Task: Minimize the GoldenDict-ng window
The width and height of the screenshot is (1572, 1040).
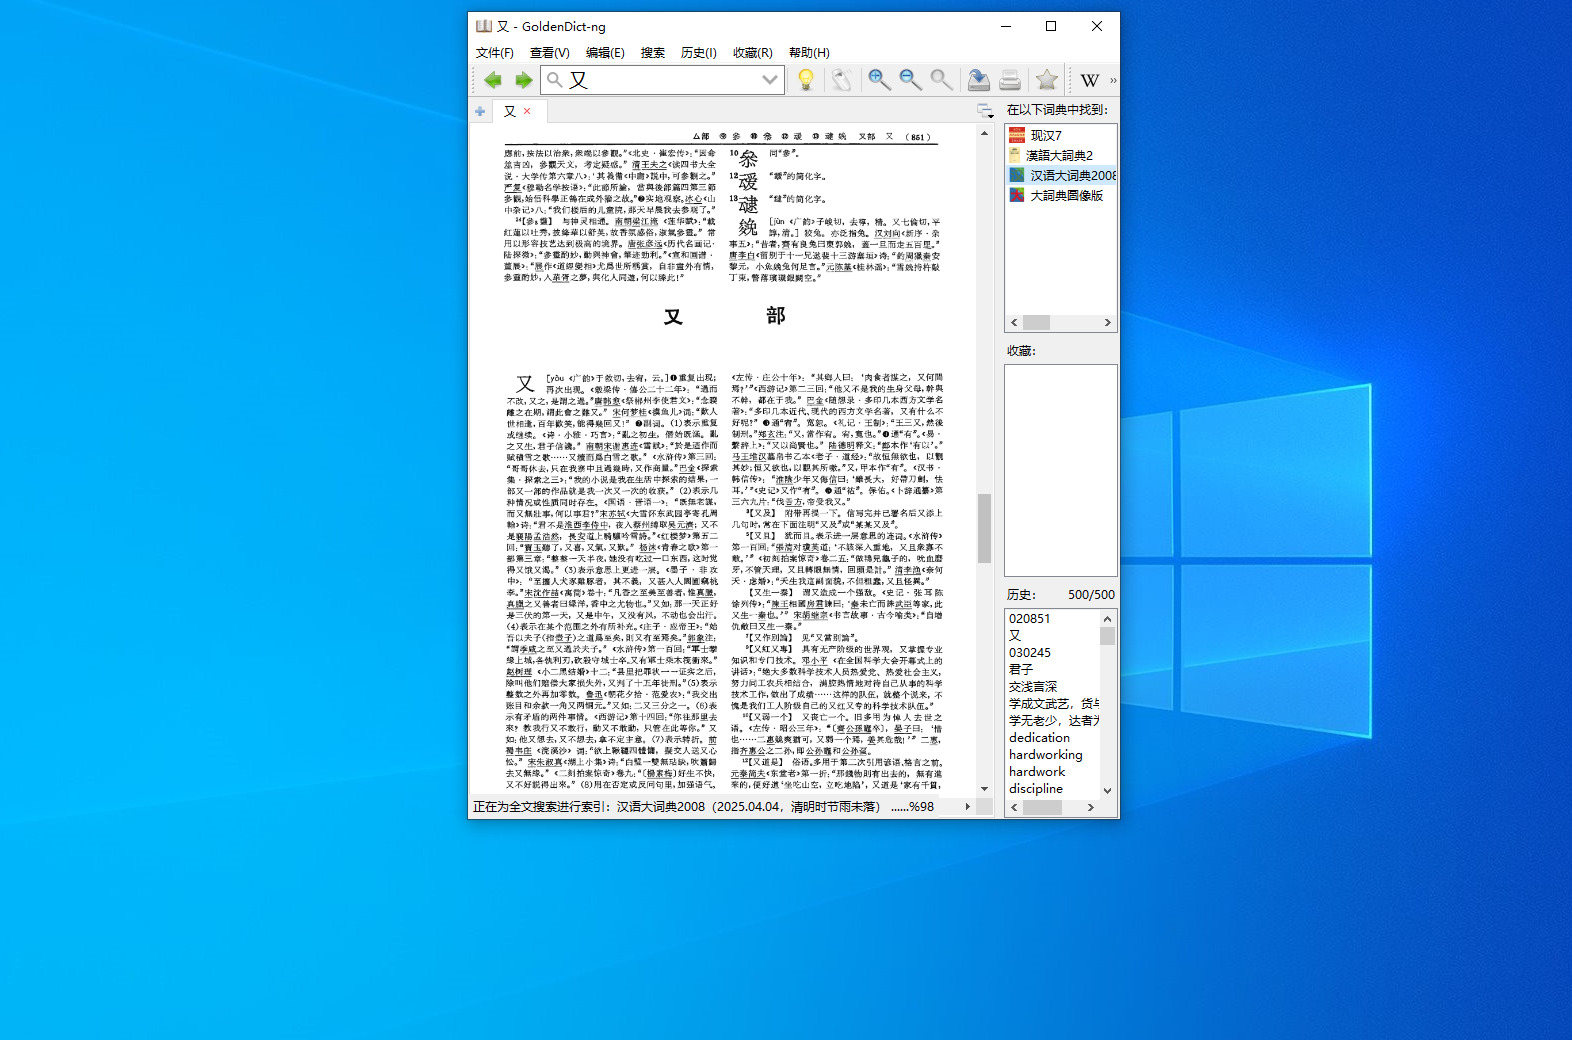Action: [x=1006, y=26]
